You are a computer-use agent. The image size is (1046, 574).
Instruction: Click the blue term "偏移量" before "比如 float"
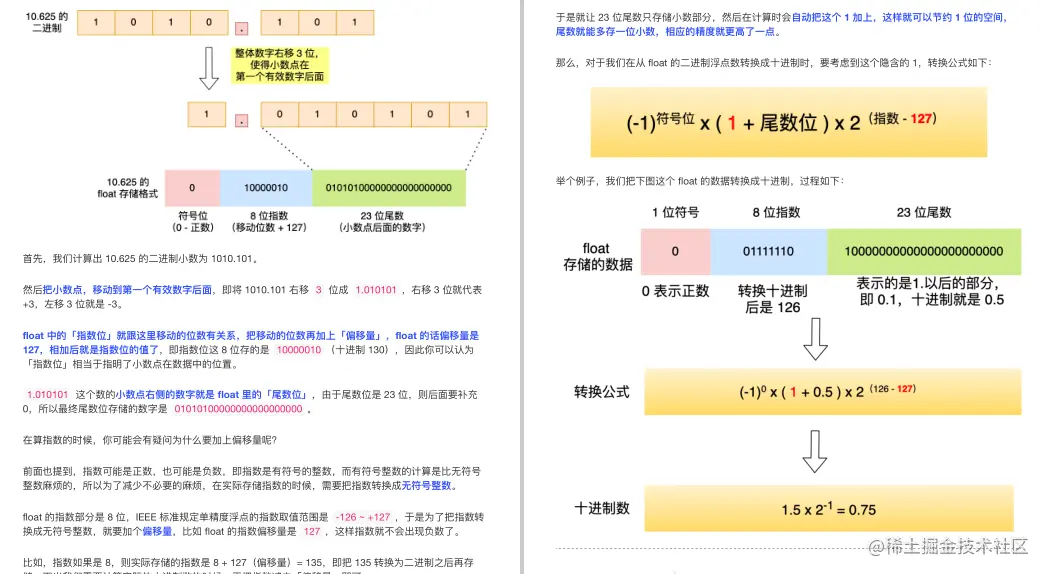157,531
